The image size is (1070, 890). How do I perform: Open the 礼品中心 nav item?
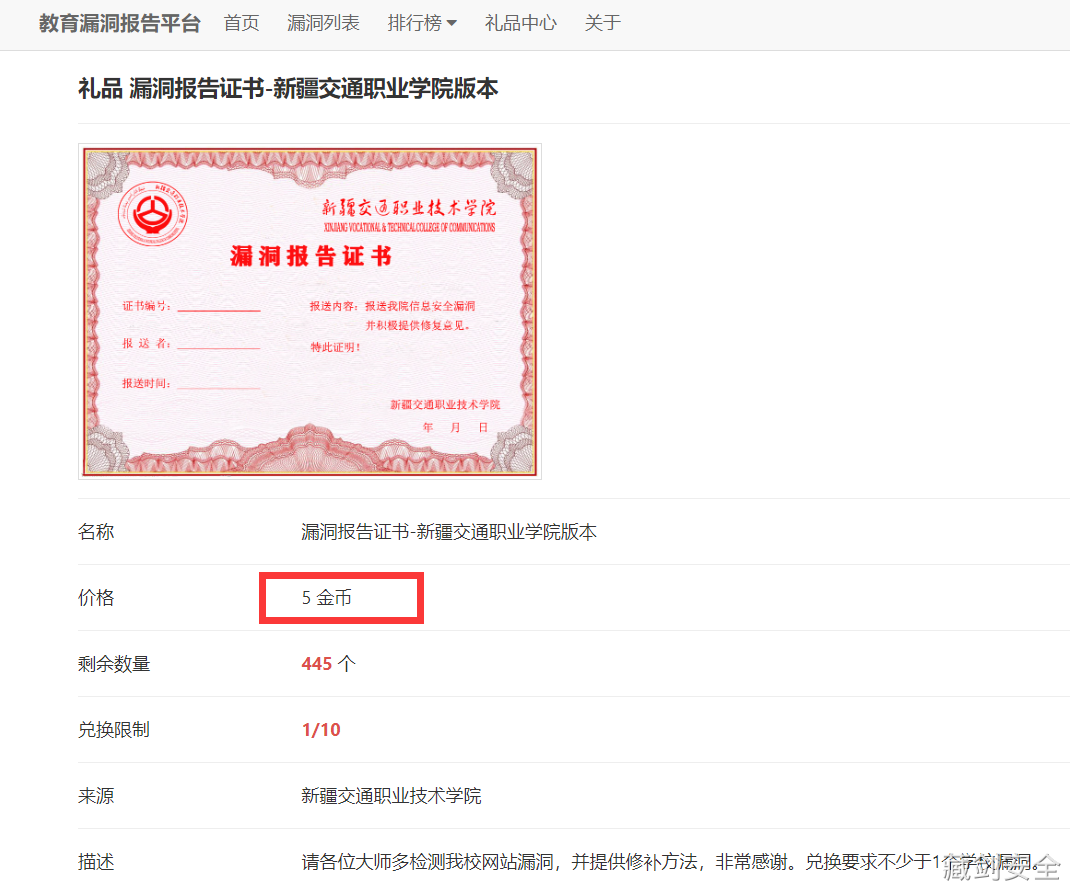(521, 23)
